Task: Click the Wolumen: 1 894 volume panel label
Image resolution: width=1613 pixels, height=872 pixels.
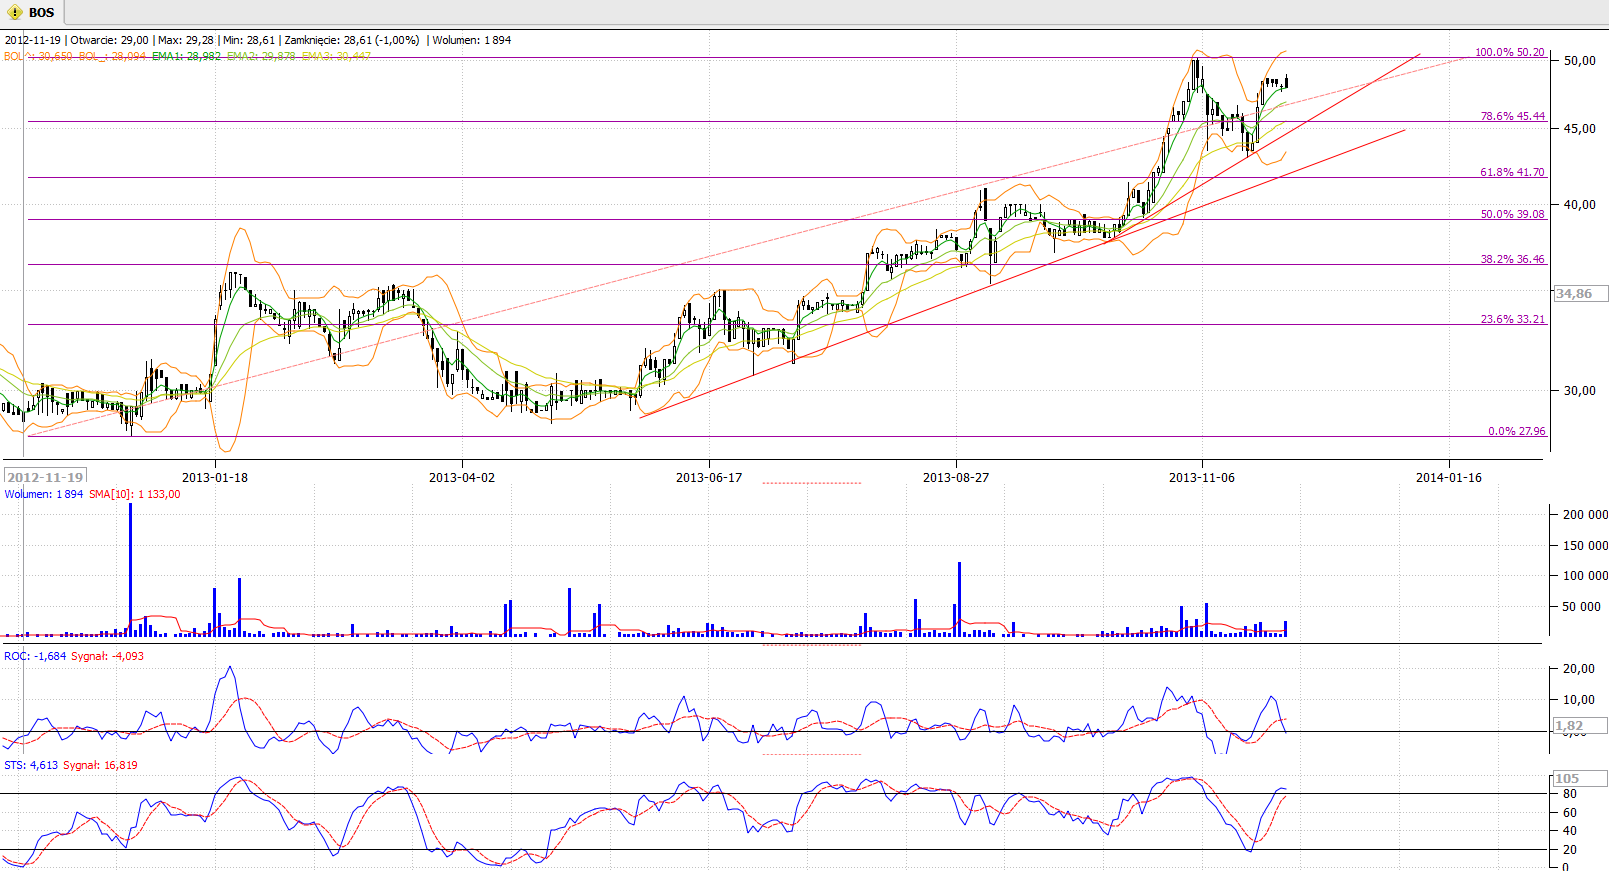Action: pyautogui.click(x=44, y=494)
